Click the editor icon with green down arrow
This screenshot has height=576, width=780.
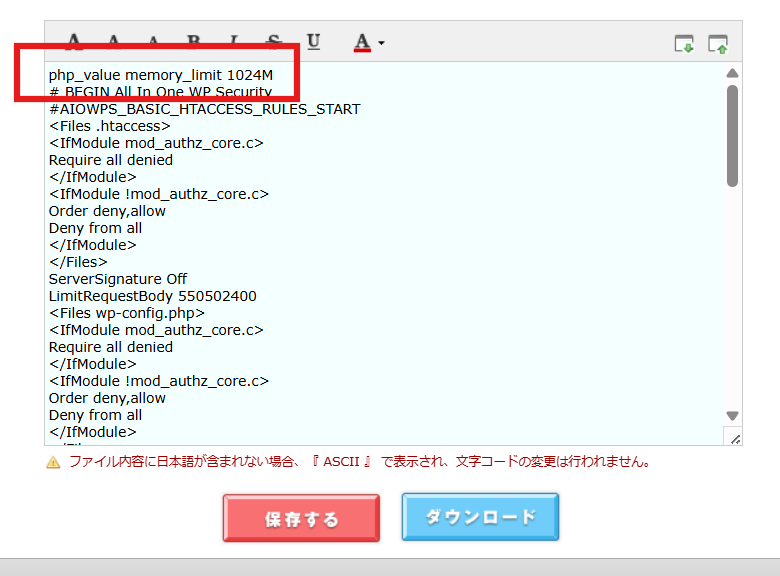coord(684,43)
